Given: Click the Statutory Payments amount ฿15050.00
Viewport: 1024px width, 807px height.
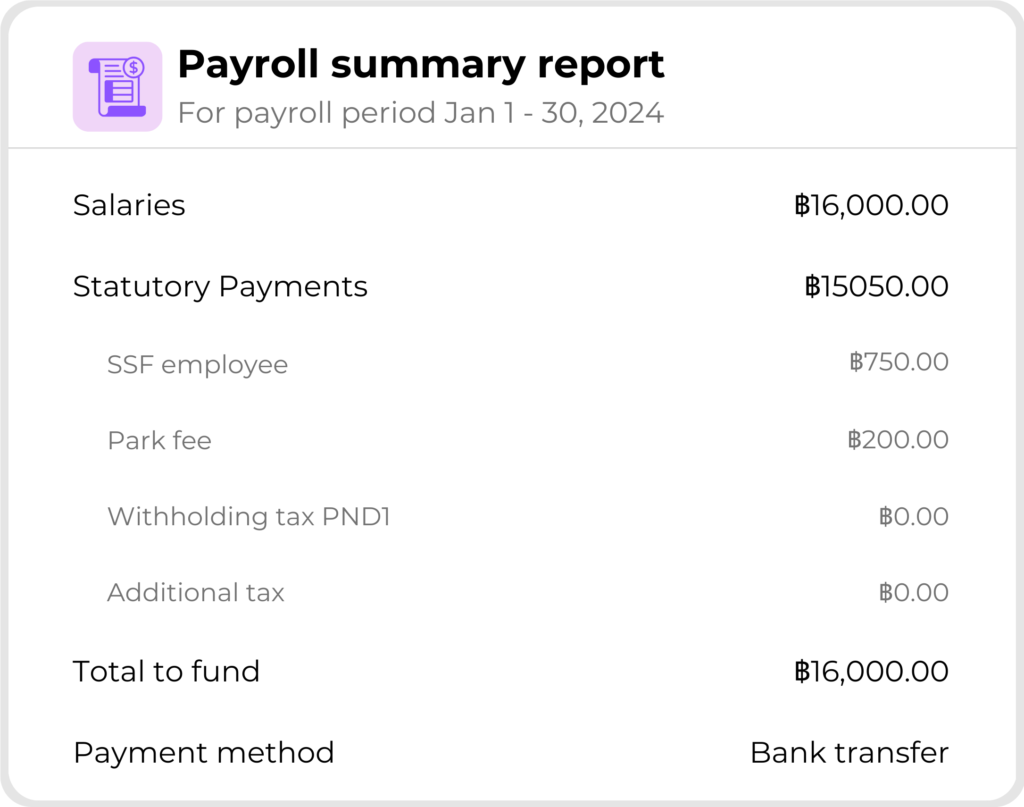Looking at the screenshot, I should [876, 287].
